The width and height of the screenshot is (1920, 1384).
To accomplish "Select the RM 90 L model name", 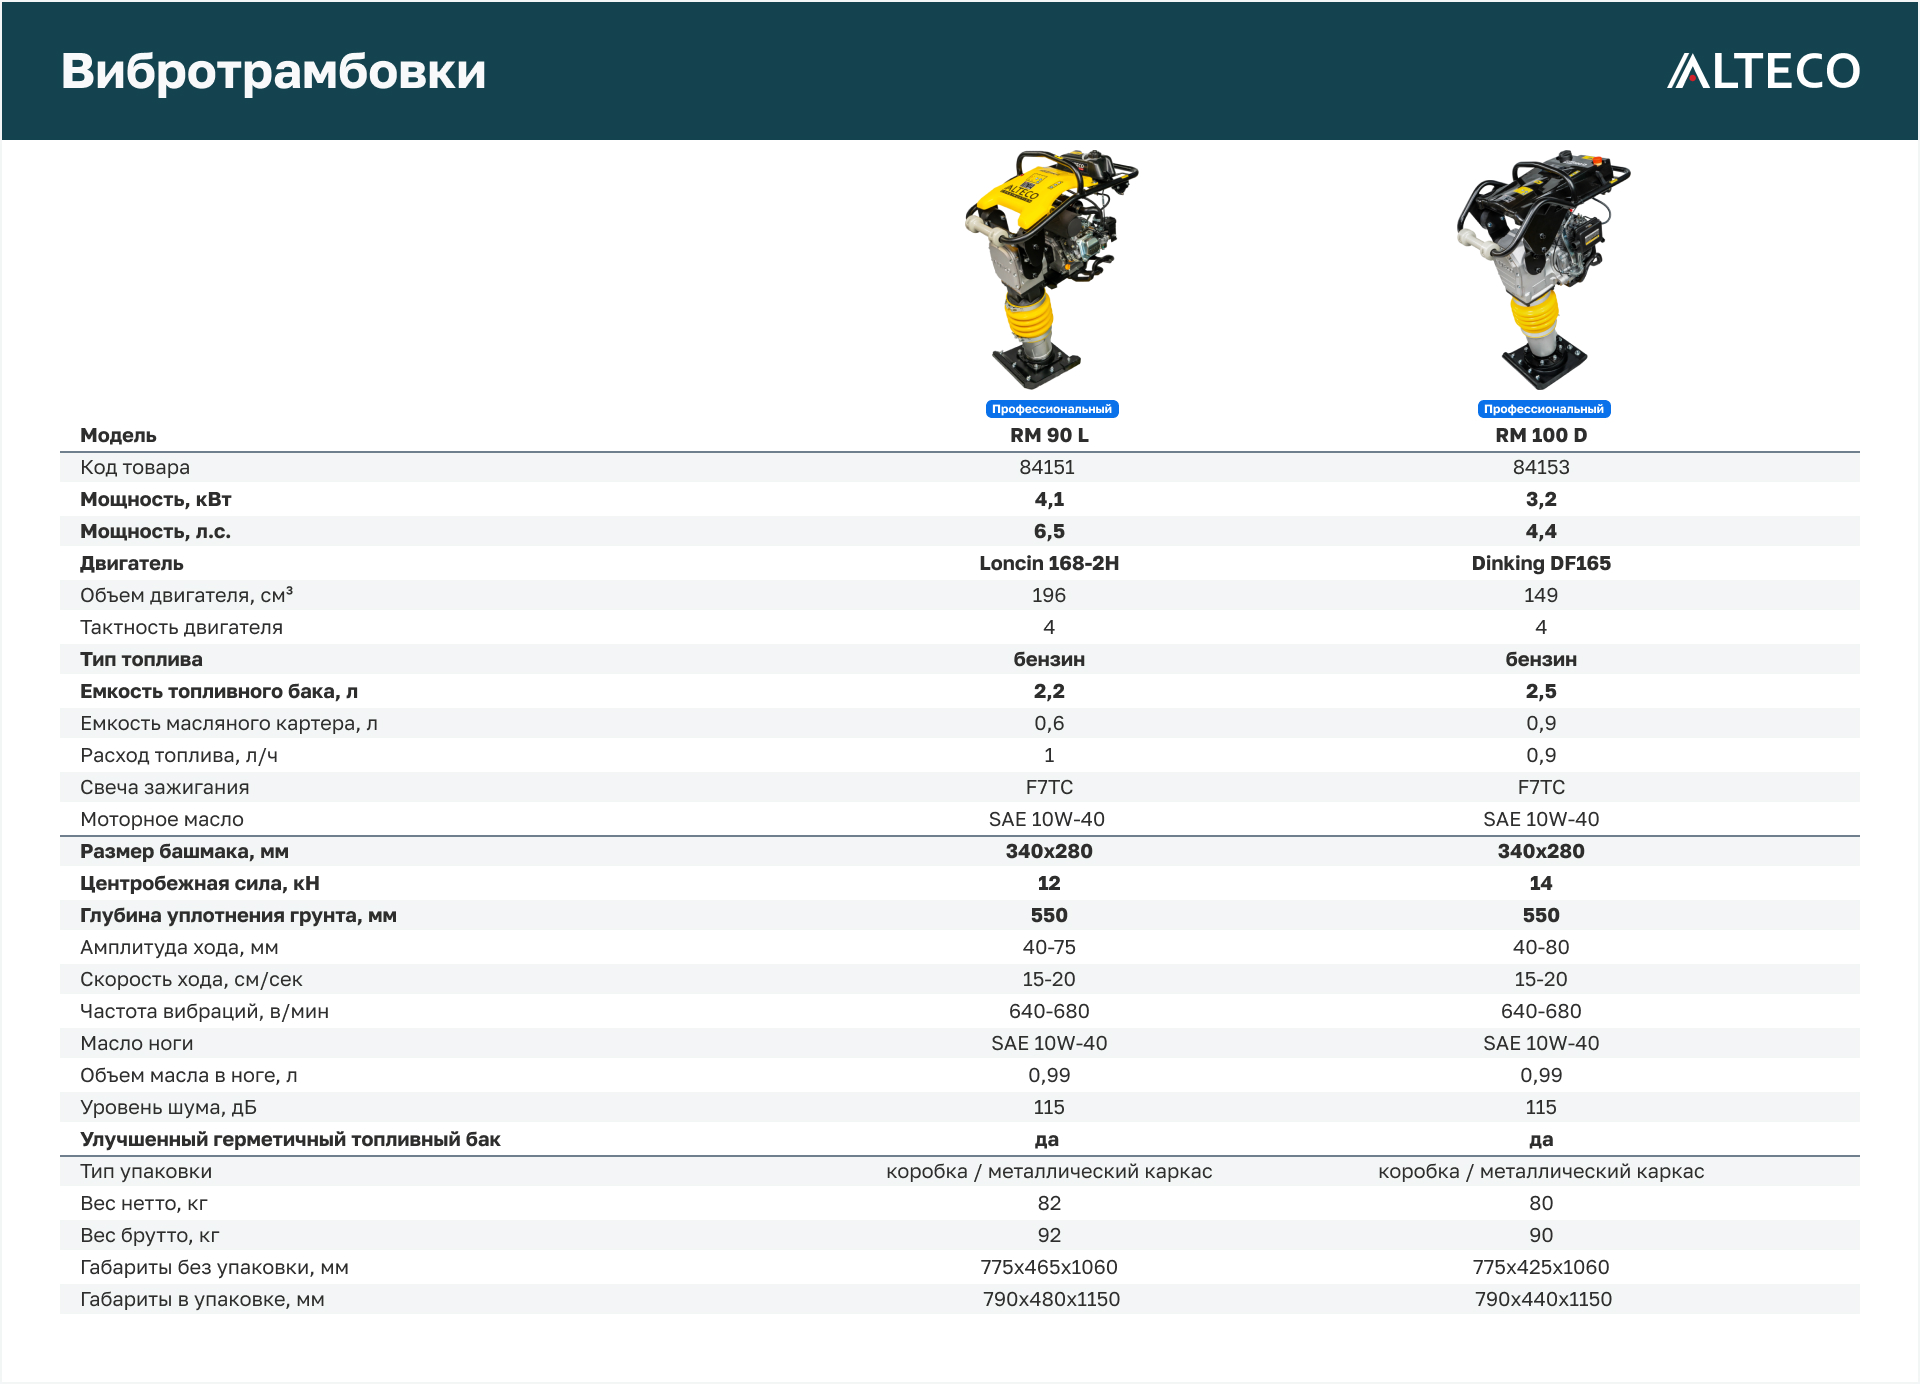I will coord(1048,435).
